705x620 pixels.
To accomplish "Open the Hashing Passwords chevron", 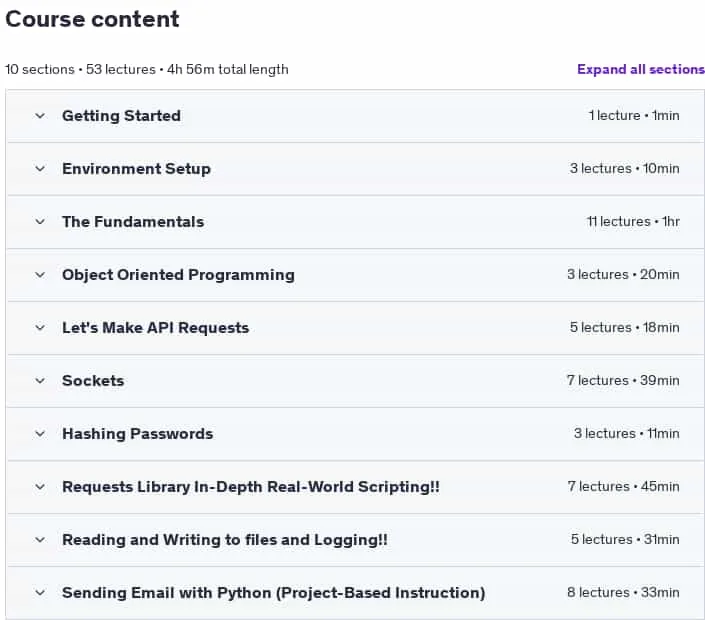I will [40, 434].
